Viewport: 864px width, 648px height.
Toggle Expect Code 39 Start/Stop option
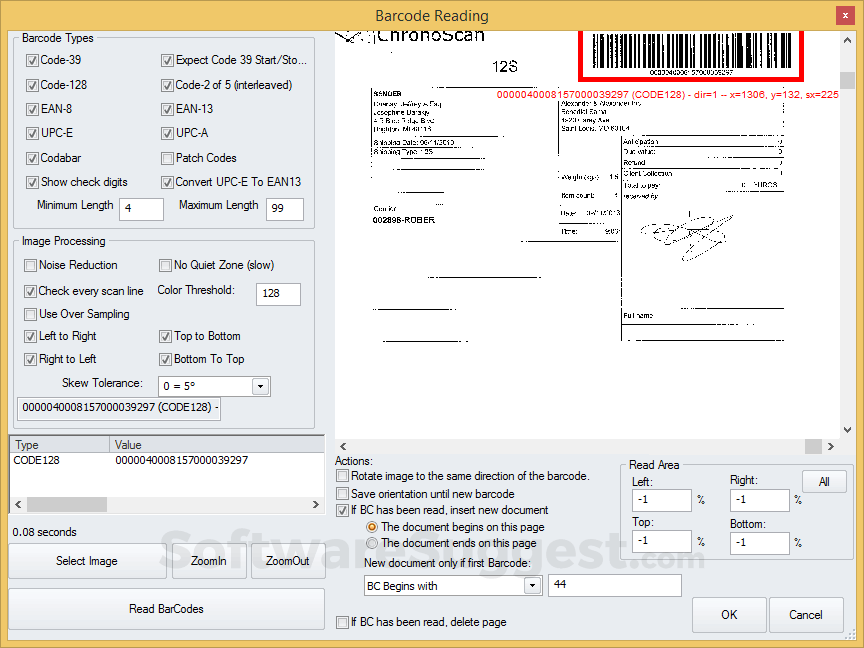click(167, 61)
